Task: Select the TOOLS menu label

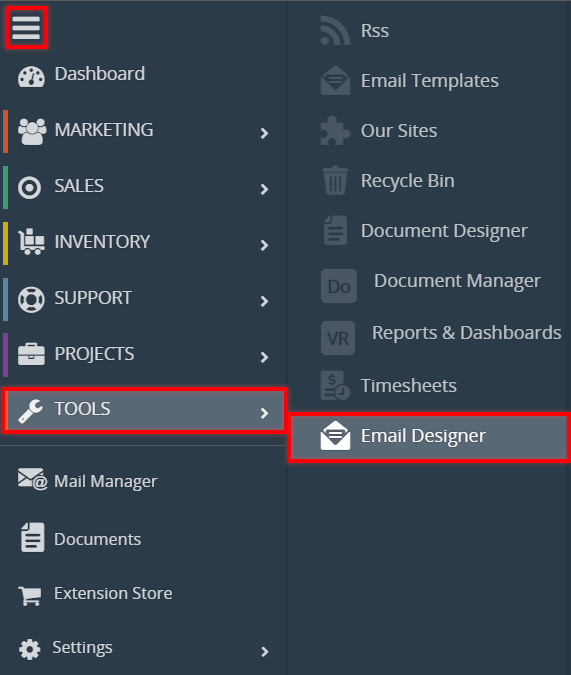Action: (82, 409)
